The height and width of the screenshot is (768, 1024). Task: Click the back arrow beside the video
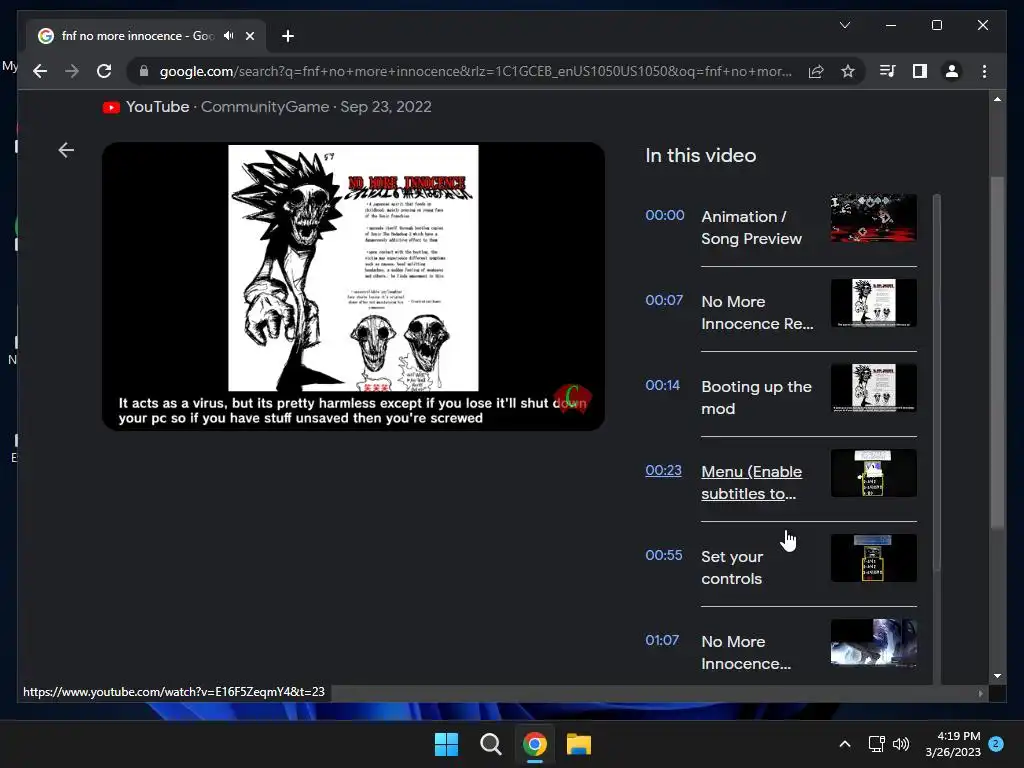click(x=66, y=150)
